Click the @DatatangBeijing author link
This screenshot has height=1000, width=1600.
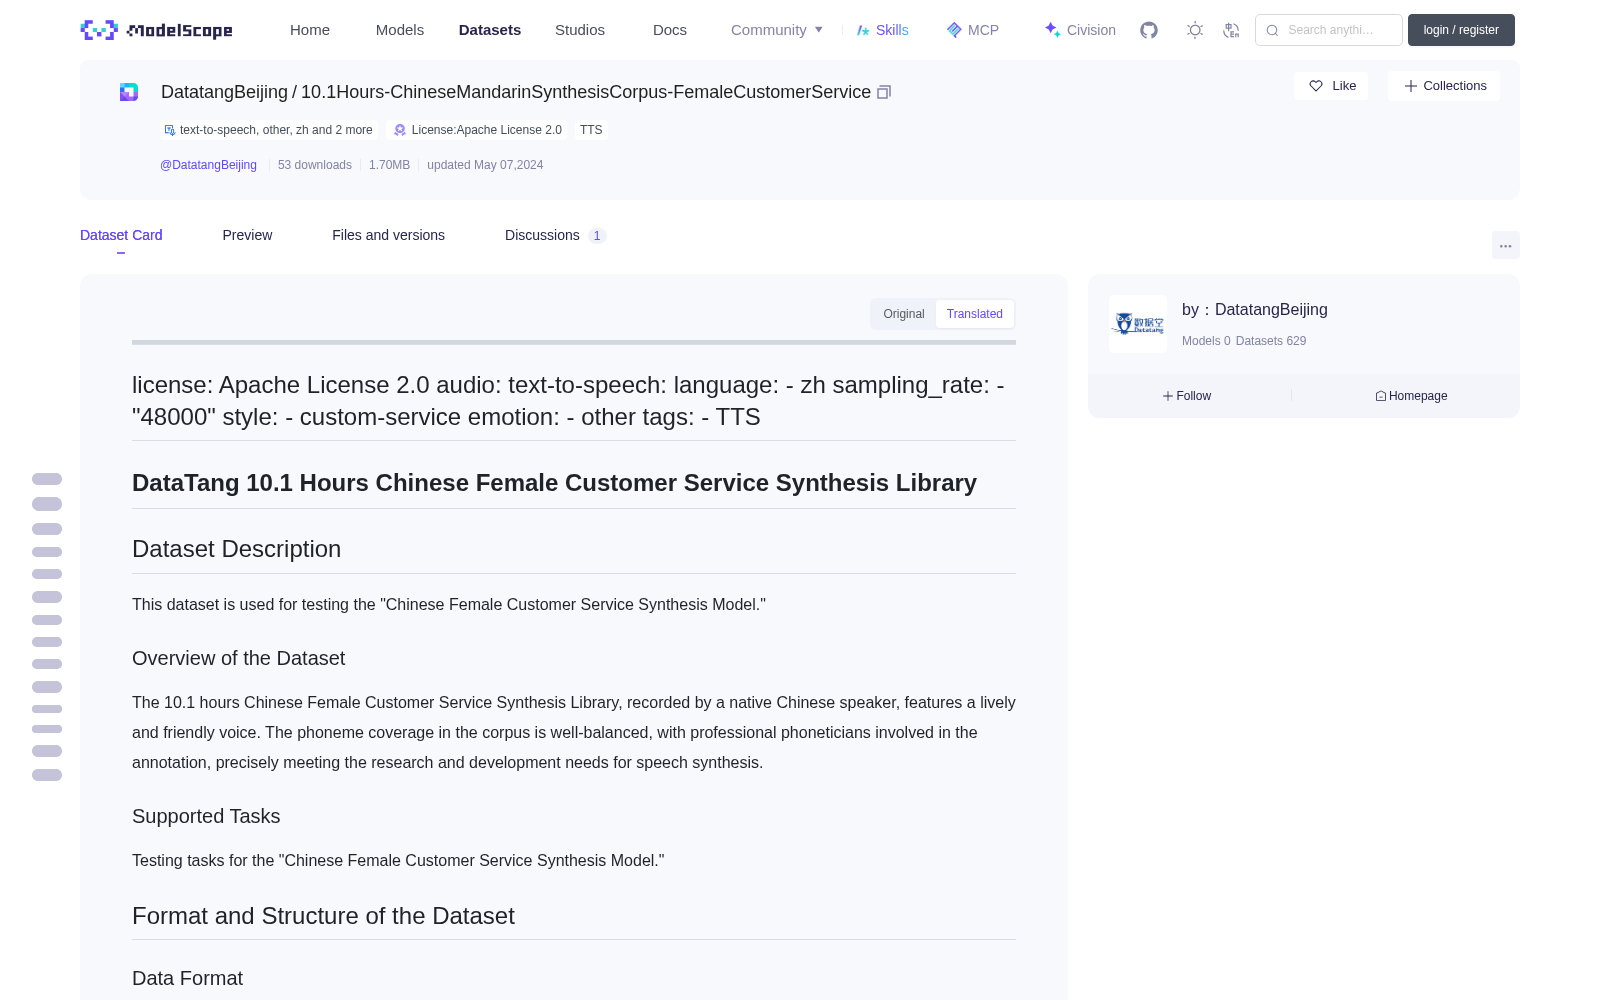208,165
